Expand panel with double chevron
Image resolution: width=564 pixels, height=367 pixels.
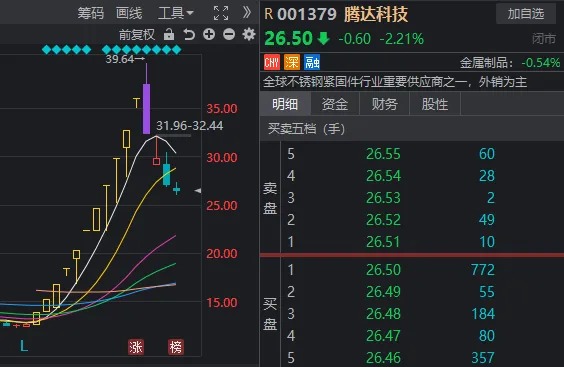point(246,13)
